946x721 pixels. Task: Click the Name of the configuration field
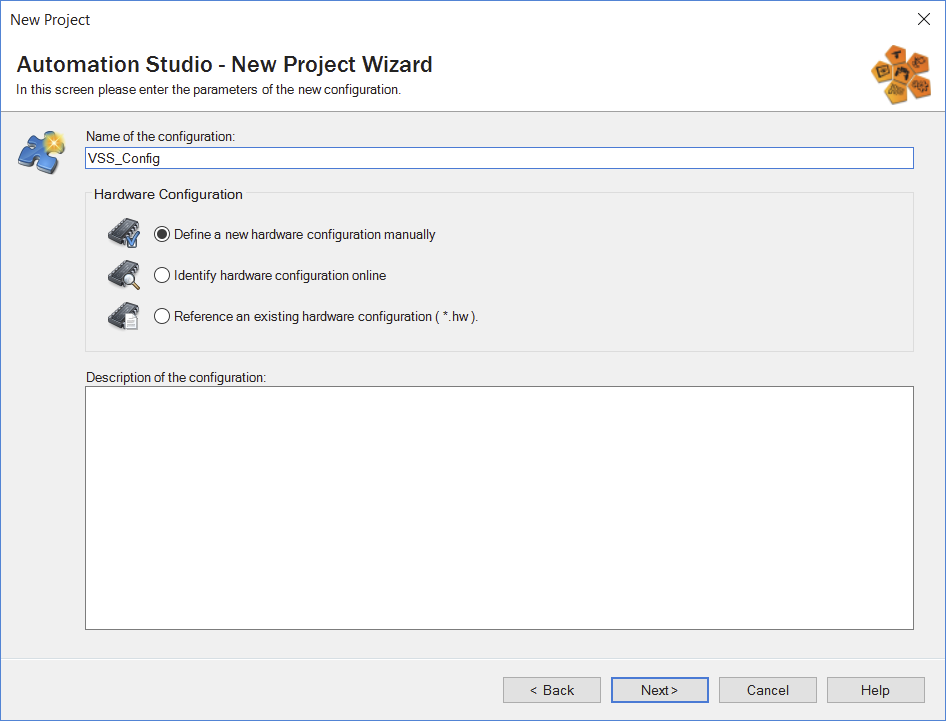pyautogui.click(x=500, y=158)
